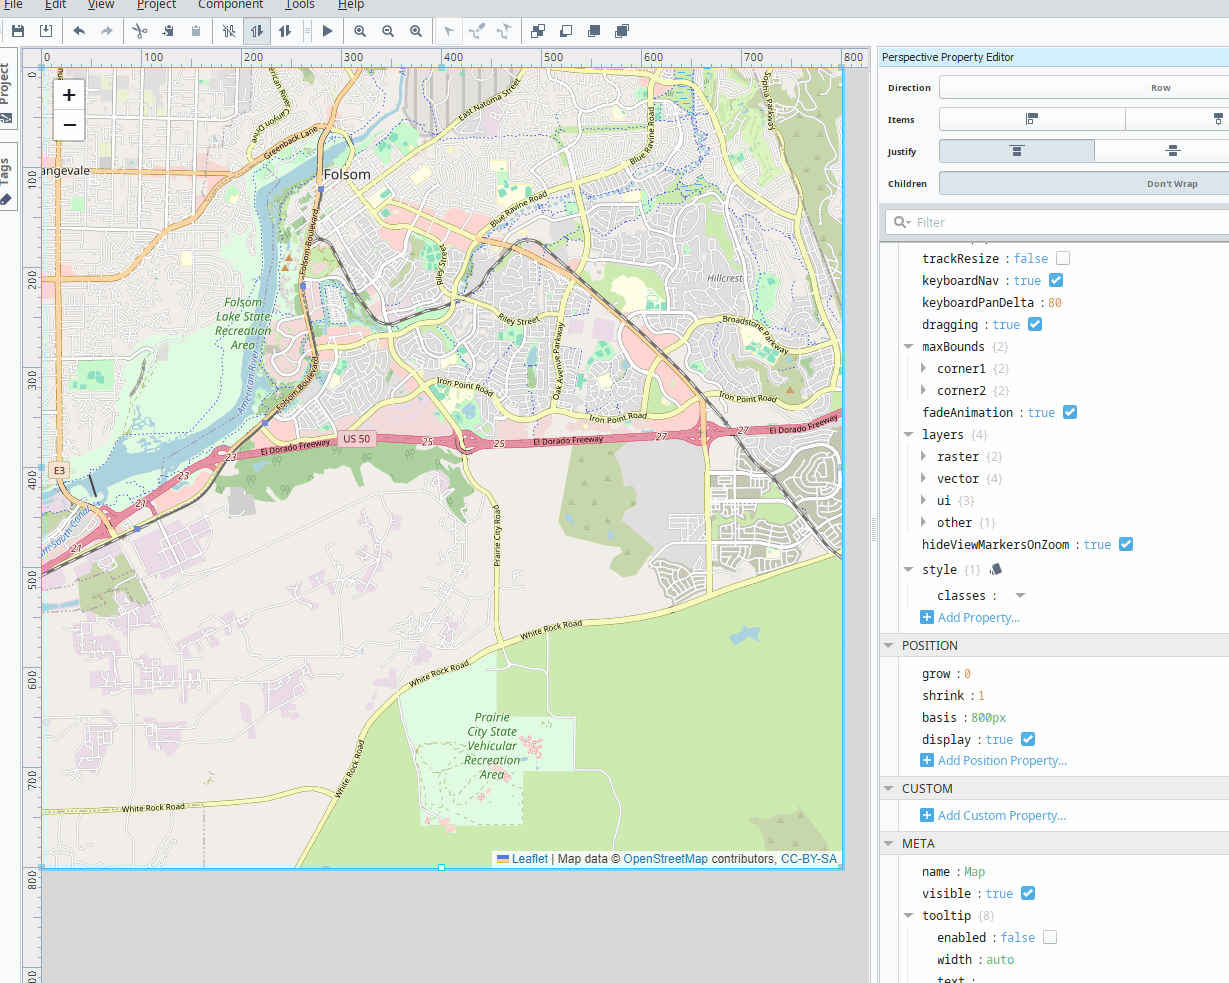Image resolution: width=1229 pixels, height=983 pixels.
Task: Click the Undo arrow icon
Action: [x=79, y=30]
